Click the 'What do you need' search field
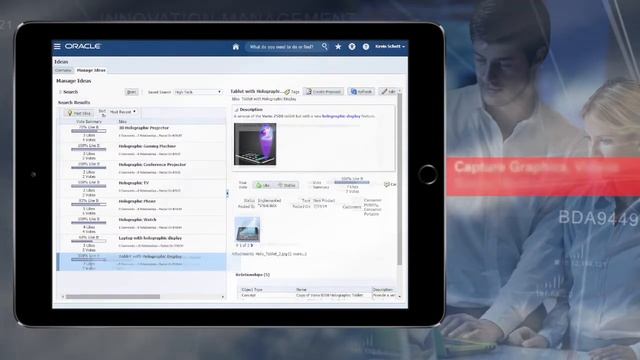 (x=282, y=47)
